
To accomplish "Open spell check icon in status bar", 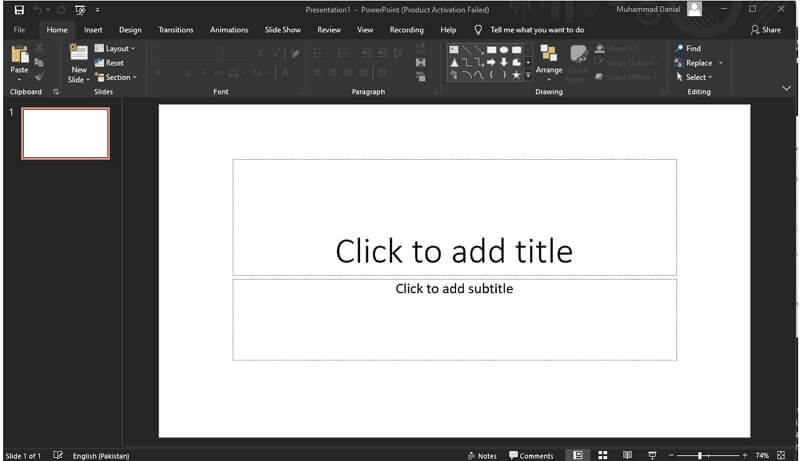I will [x=58, y=455].
